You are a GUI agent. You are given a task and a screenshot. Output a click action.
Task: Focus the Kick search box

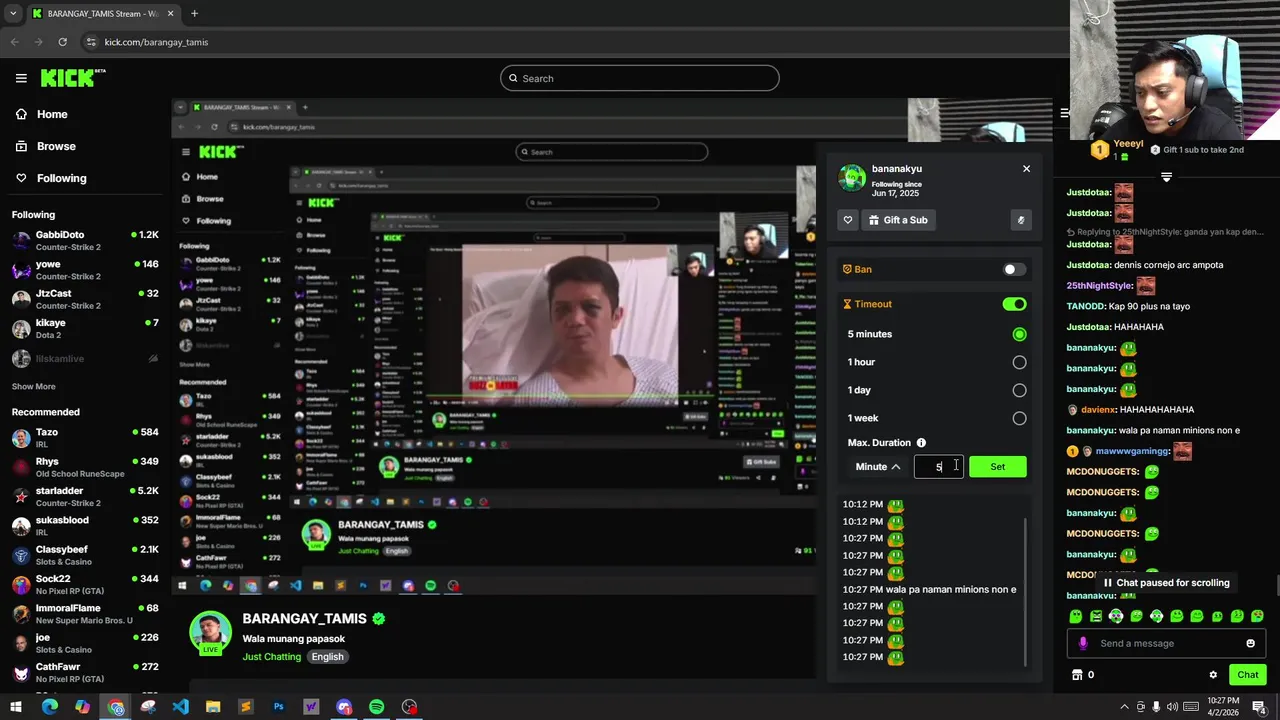coord(640,78)
